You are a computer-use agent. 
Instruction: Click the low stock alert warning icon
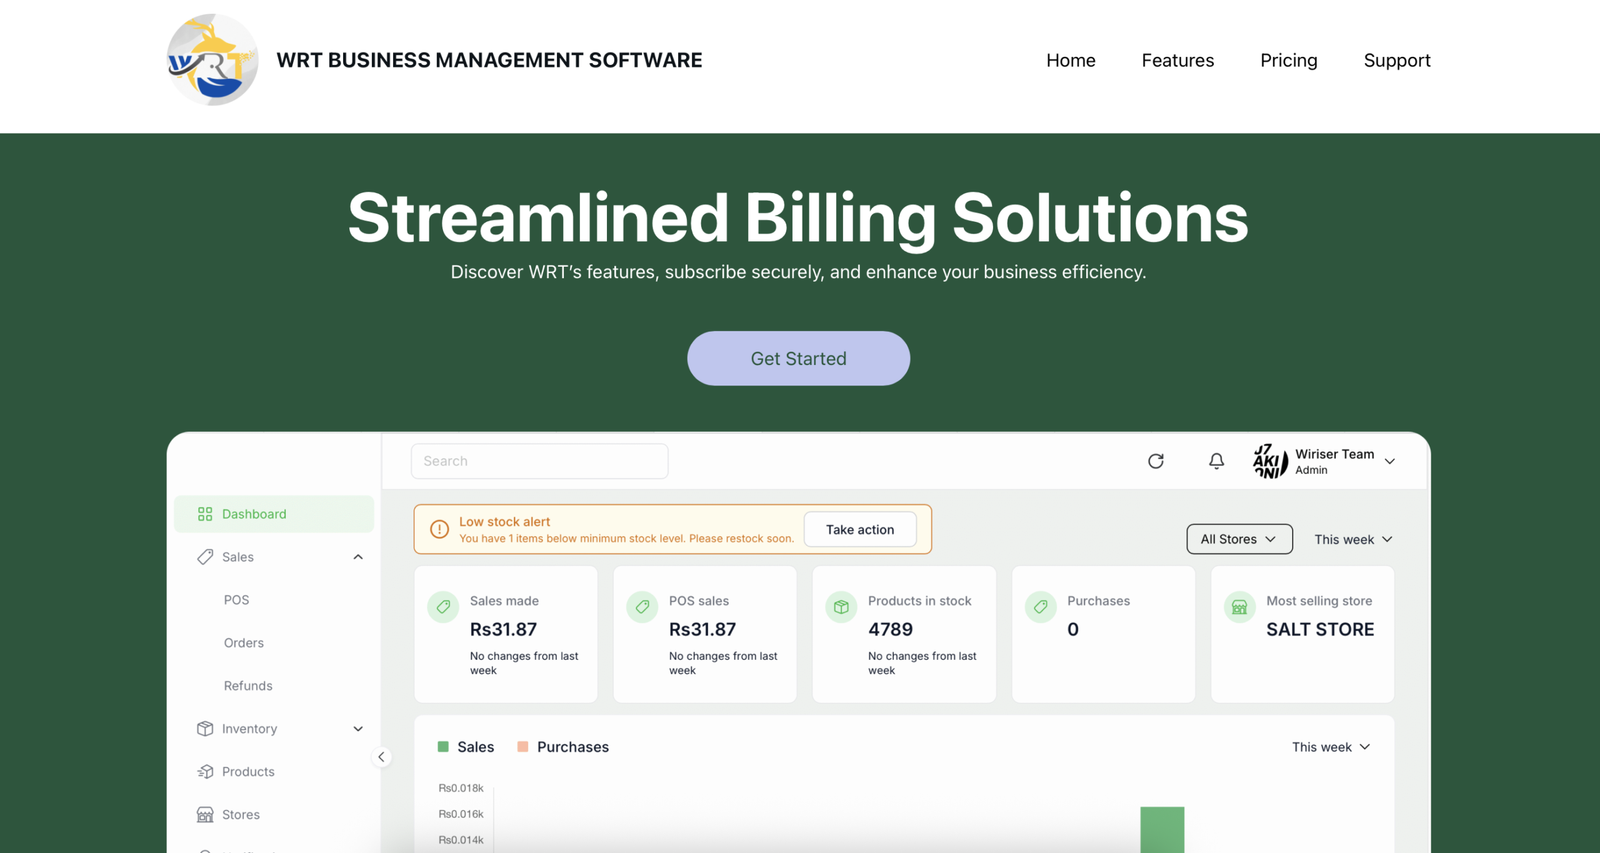439,530
